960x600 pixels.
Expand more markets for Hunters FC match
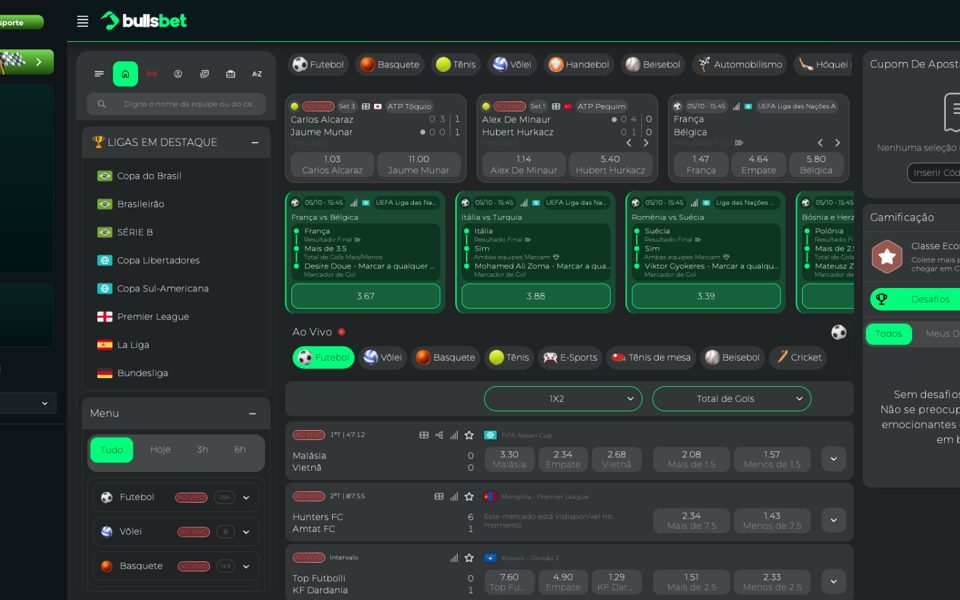click(x=834, y=520)
